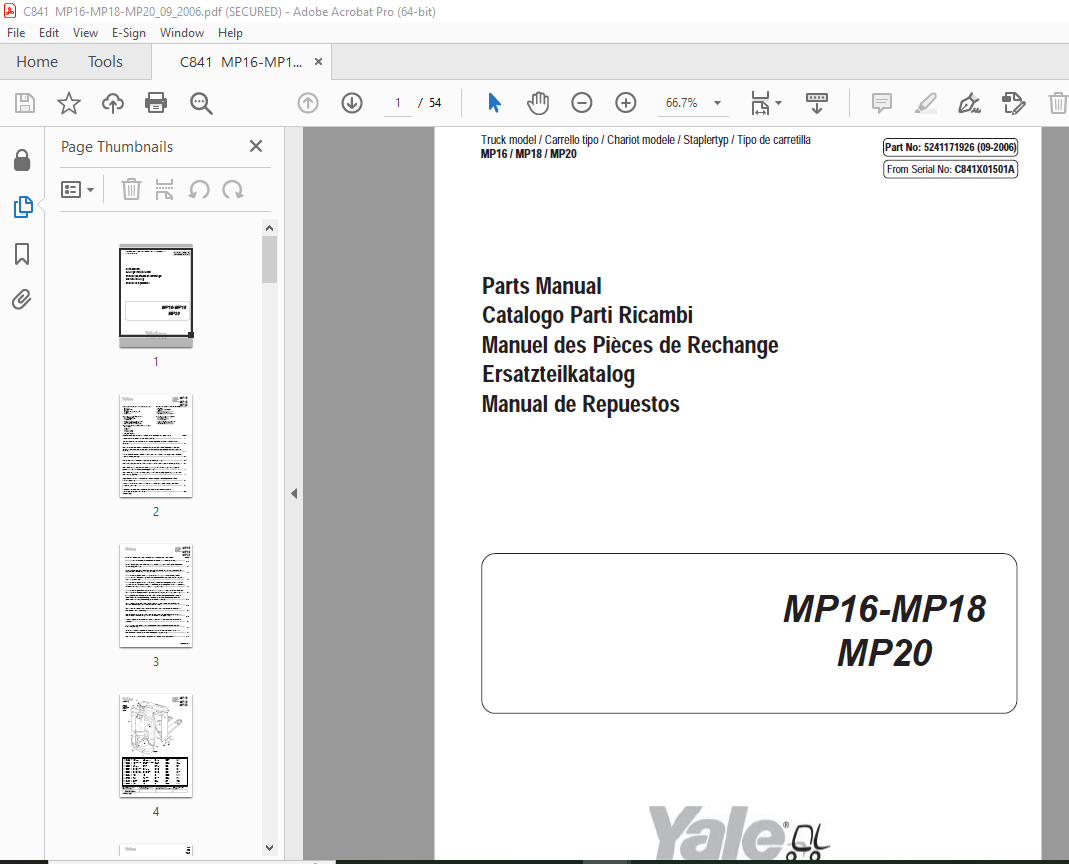Screen dimensions: 1069x864
Task: Delete page with trash icon in toolbar
Action: point(1057,103)
